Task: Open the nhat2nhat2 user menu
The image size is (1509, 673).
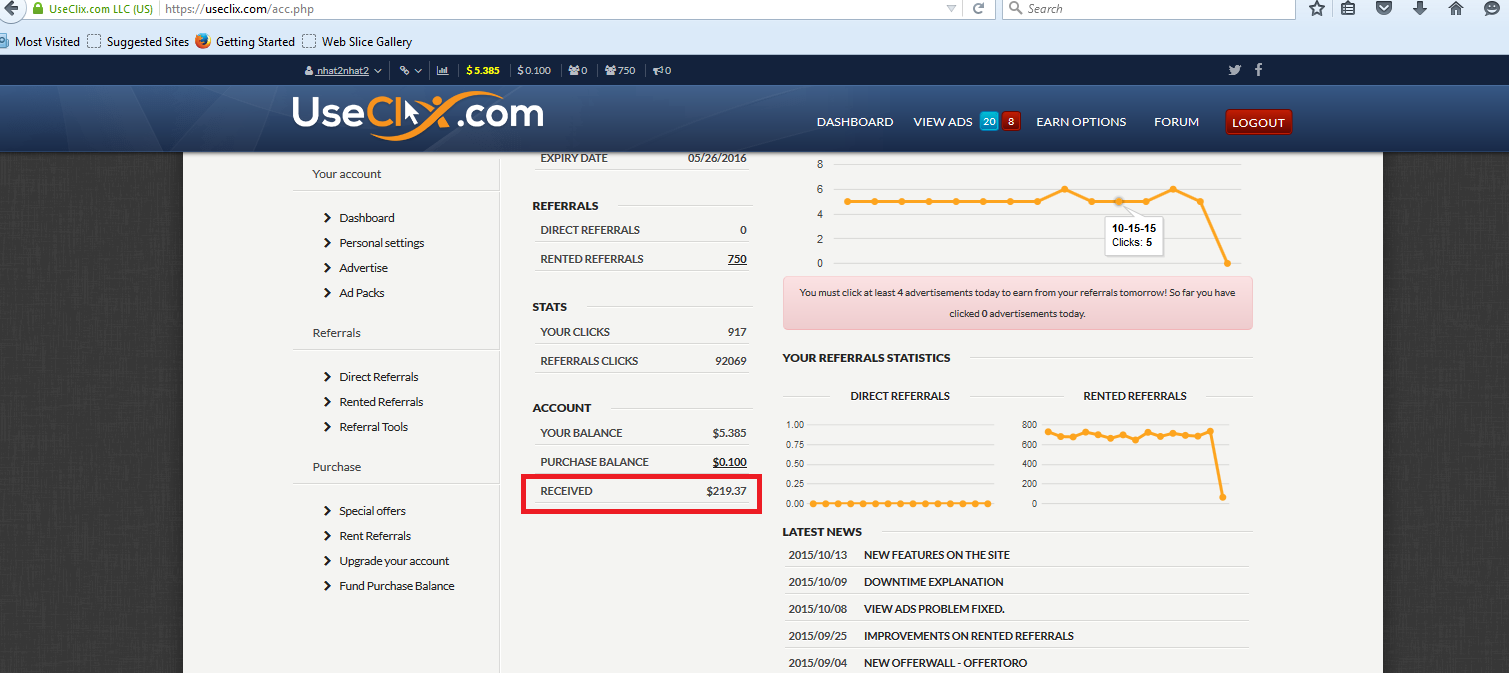Action: [342, 71]
